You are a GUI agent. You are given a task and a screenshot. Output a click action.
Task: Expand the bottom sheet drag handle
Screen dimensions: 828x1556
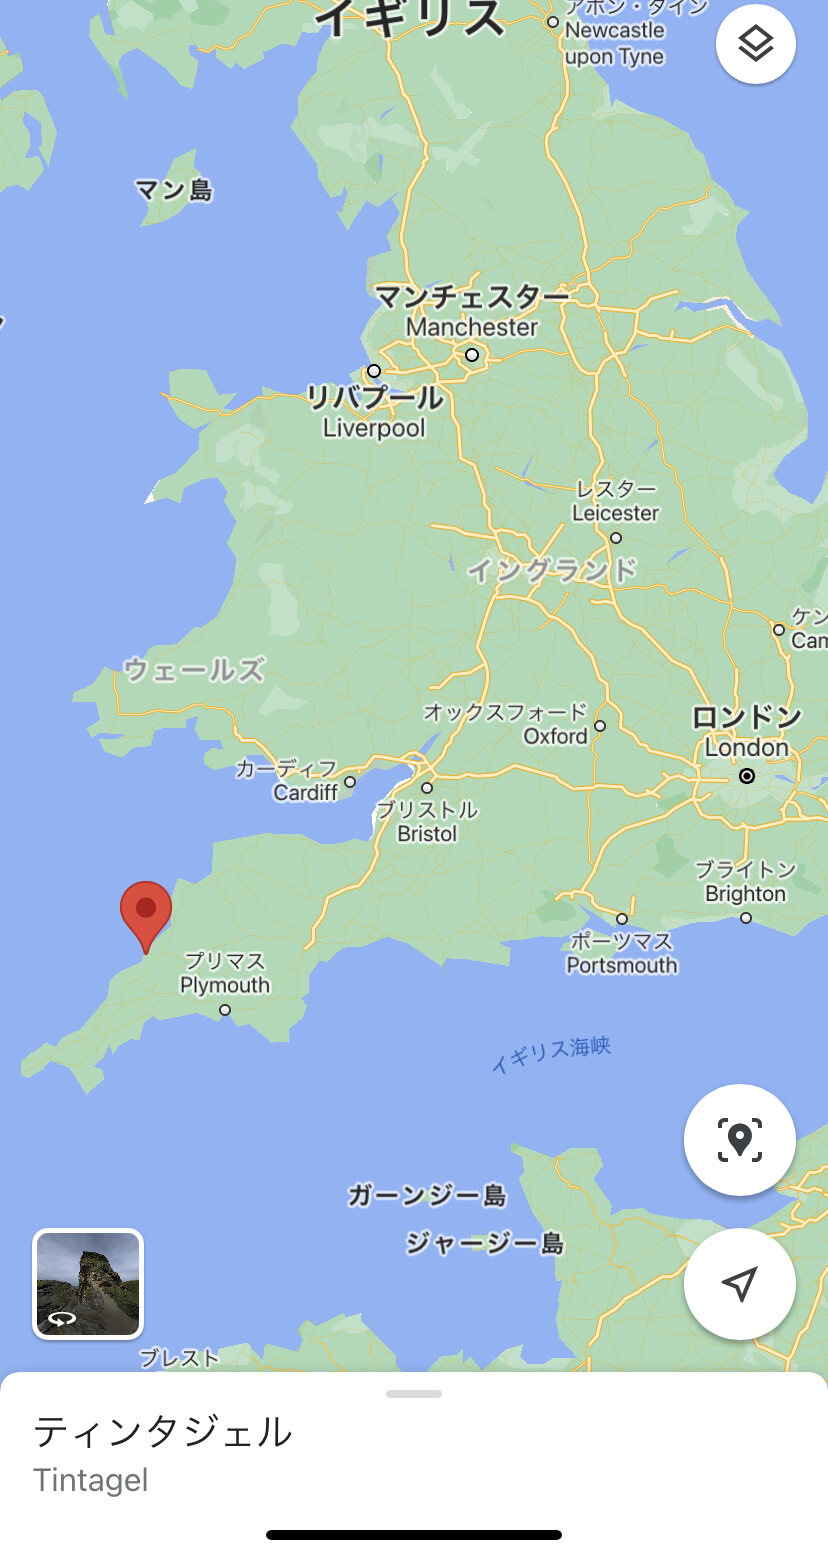pos(414,1393)
